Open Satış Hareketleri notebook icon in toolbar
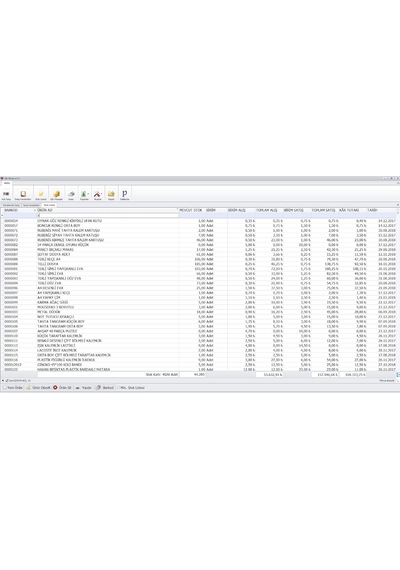 23,195
